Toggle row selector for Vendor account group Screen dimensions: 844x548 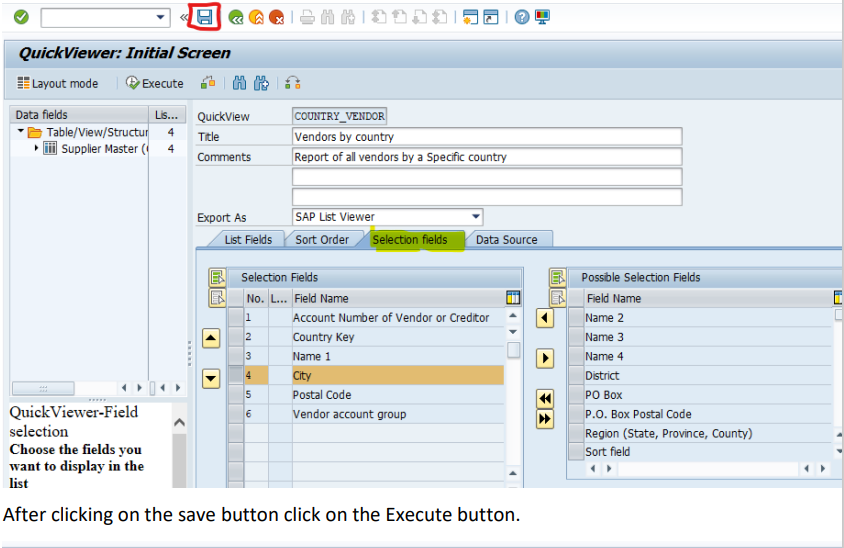click(236, 414)
